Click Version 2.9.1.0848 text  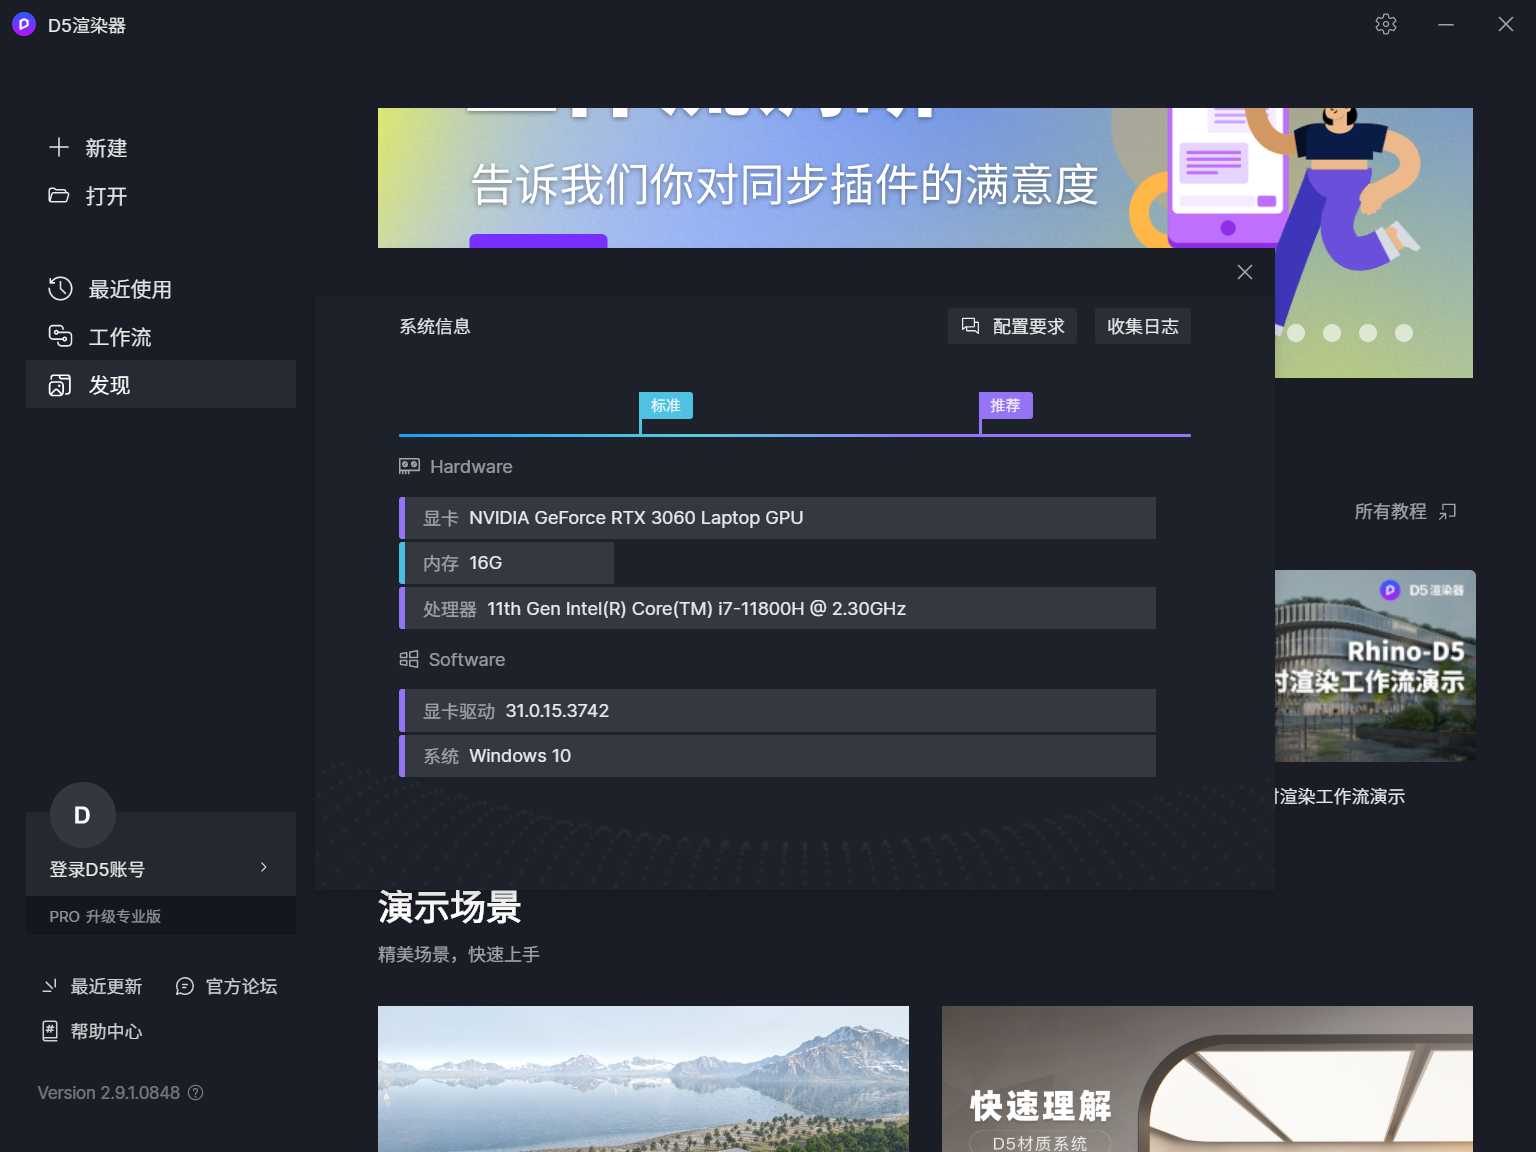(109, 1093)
